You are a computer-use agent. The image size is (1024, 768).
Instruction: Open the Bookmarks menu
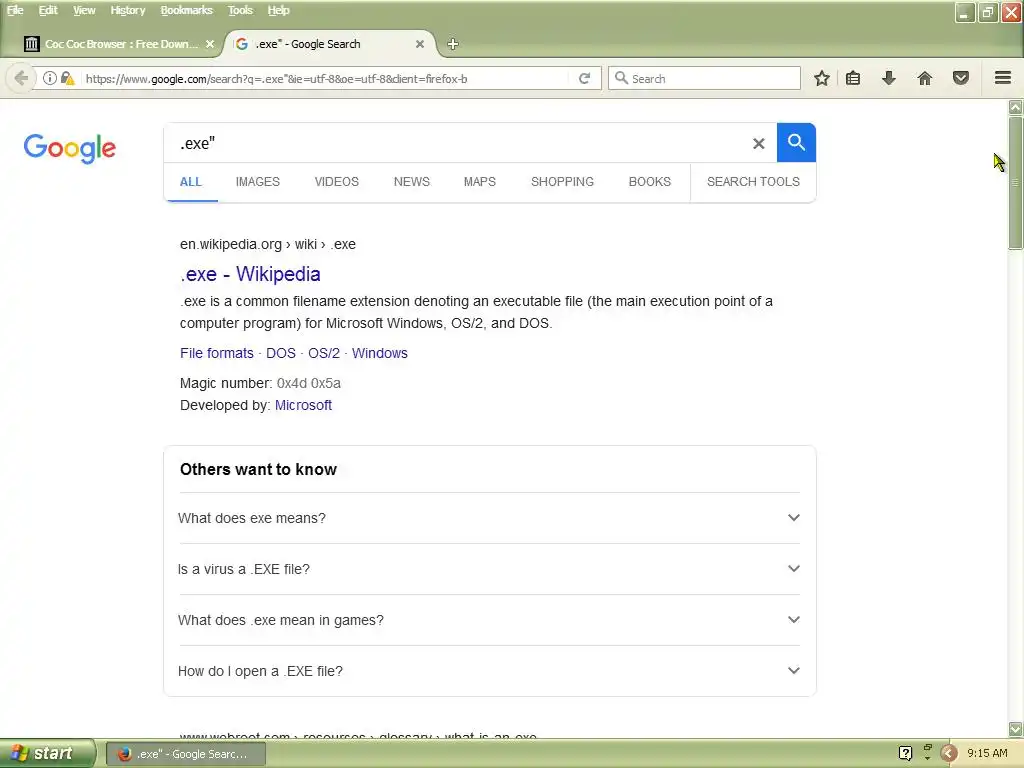pos(186,10)
